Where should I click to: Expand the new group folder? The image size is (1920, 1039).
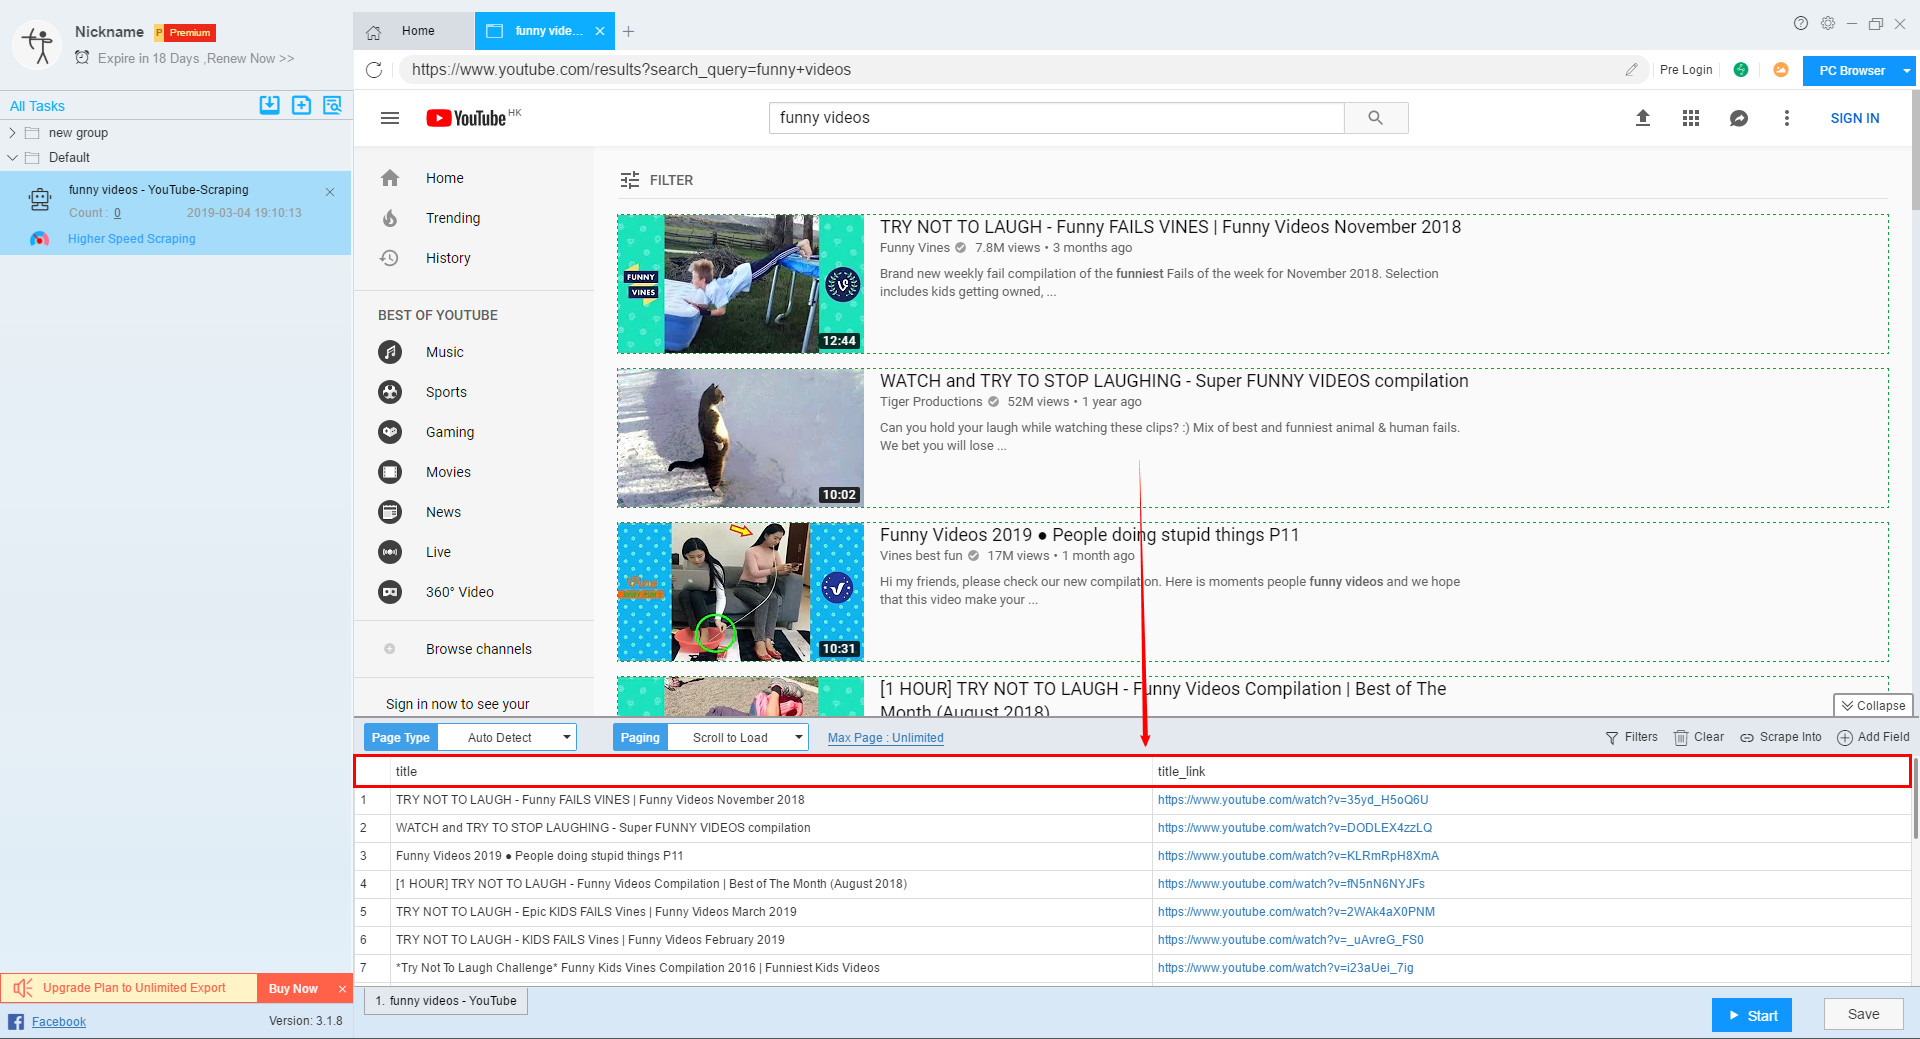tap(12, 133)
